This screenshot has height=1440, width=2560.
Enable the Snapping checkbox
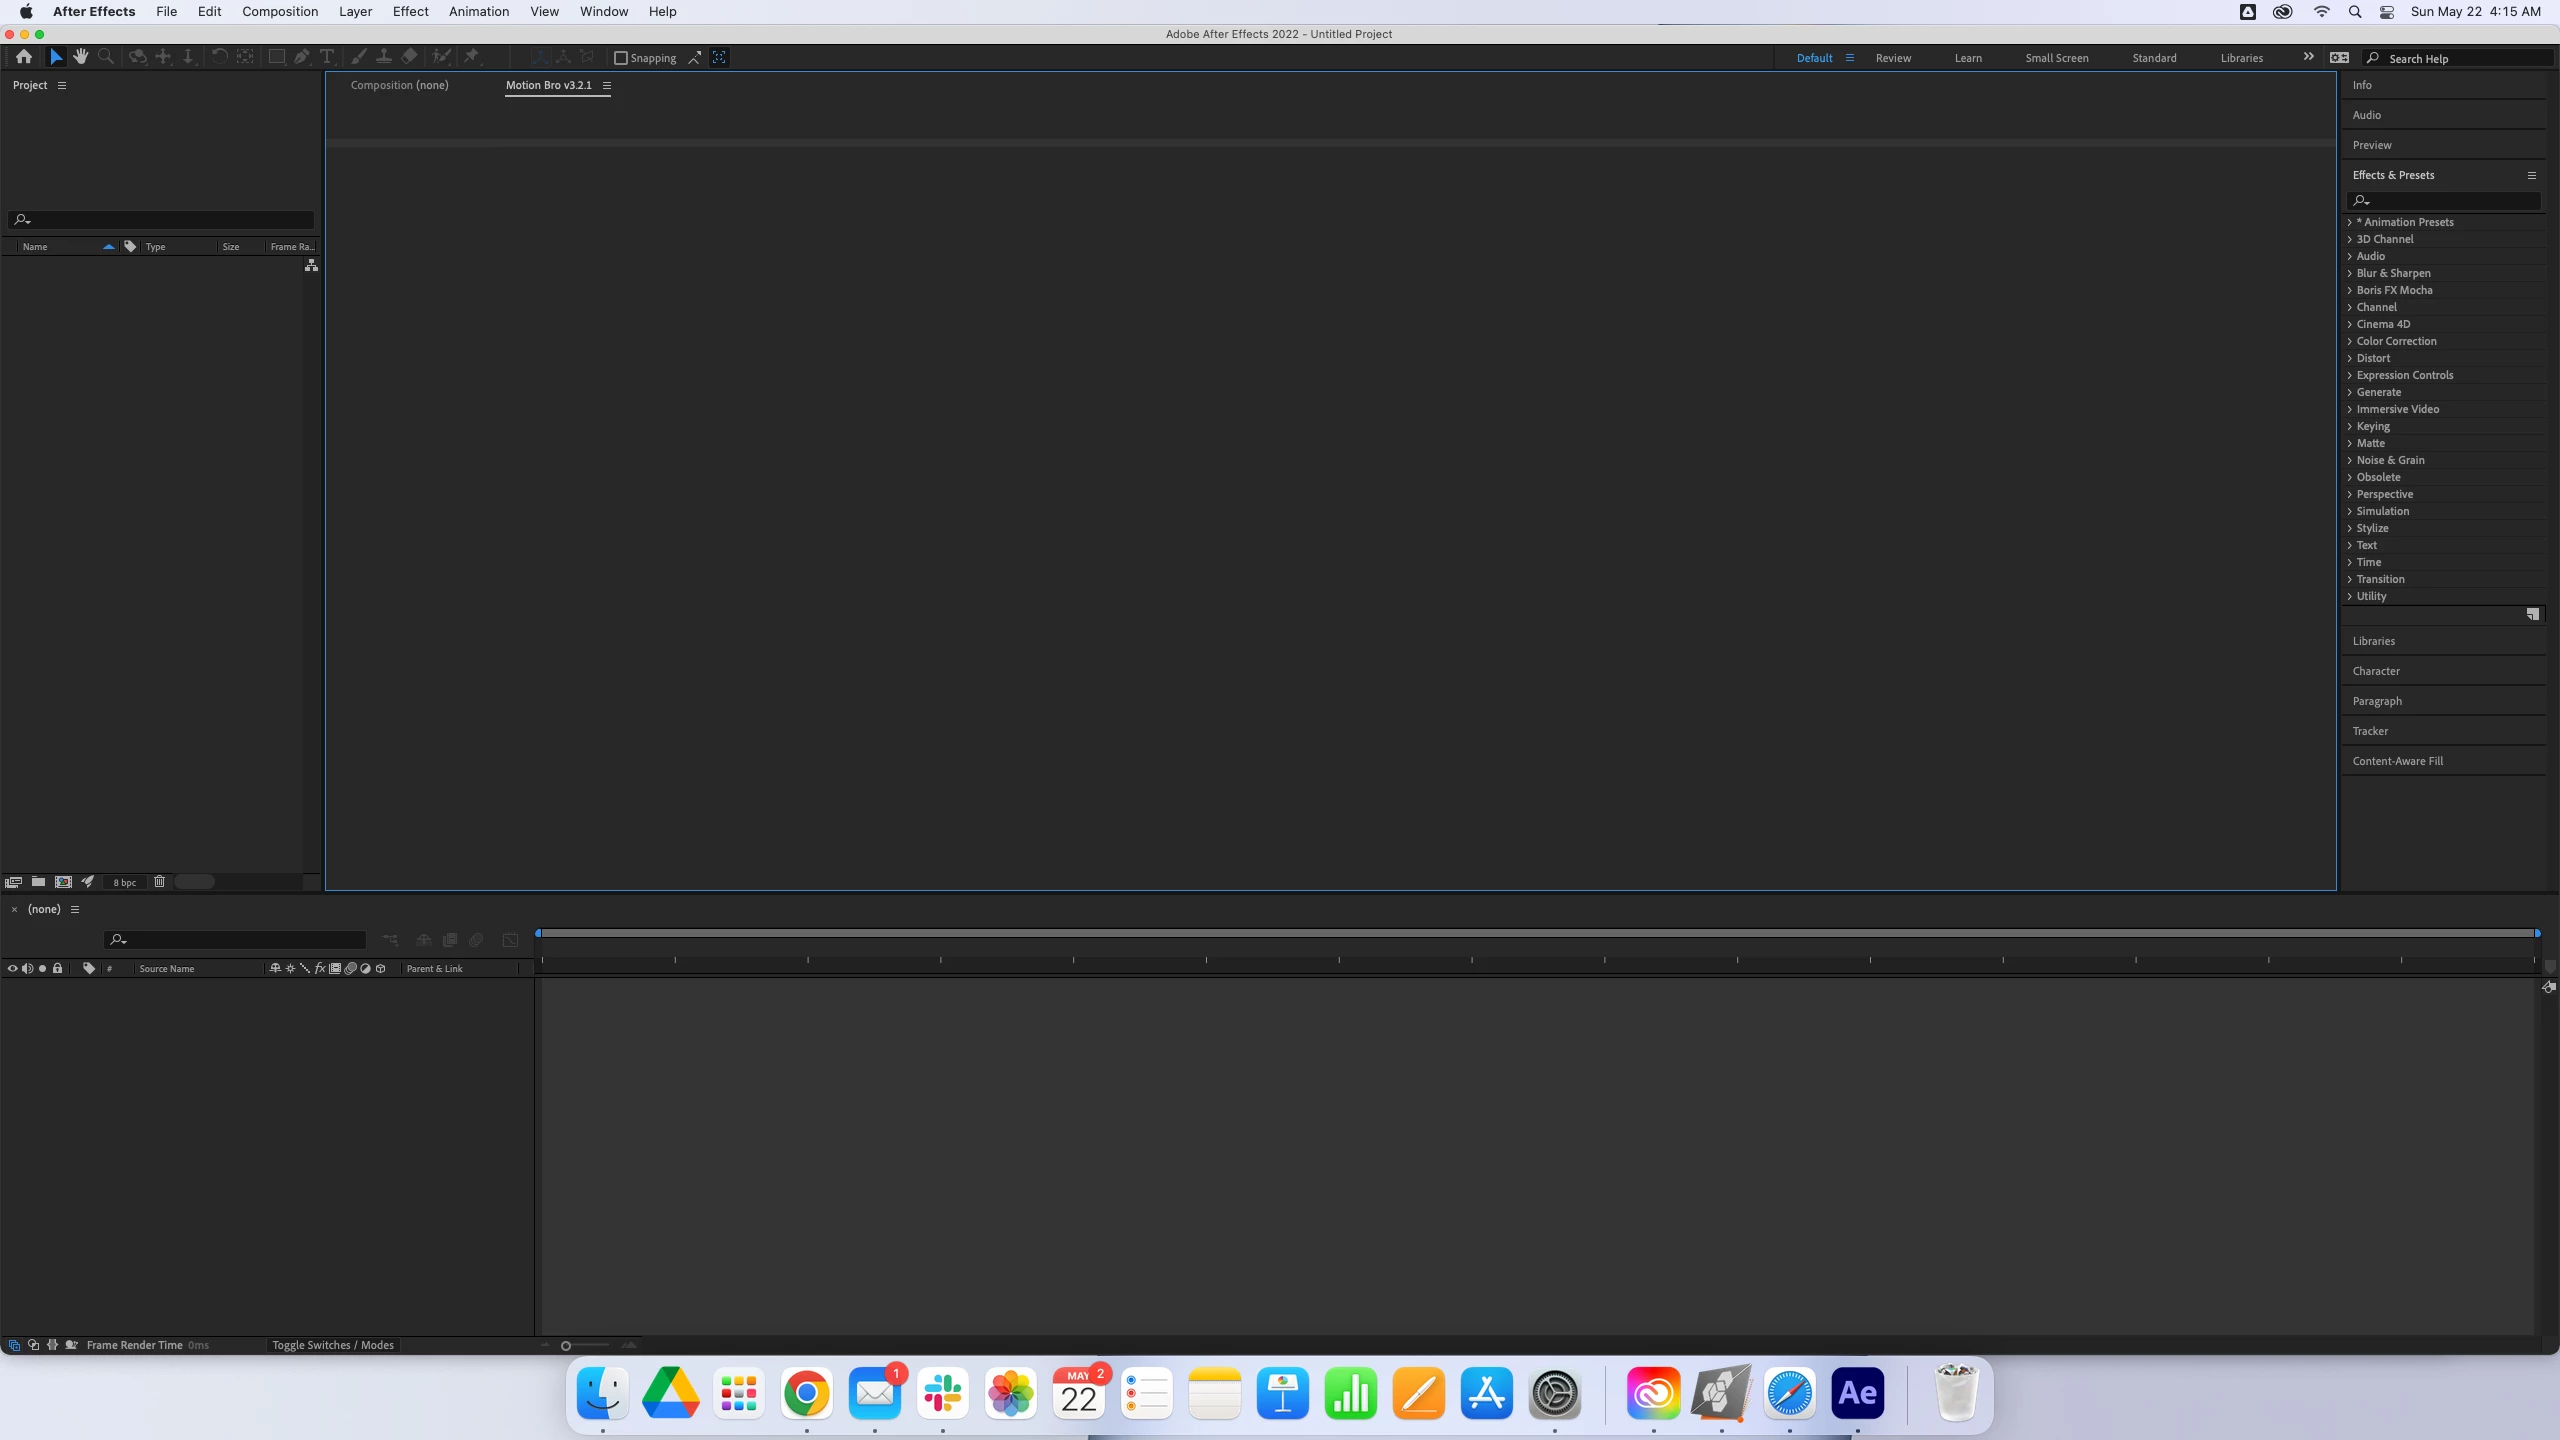(x=620, y=58)
